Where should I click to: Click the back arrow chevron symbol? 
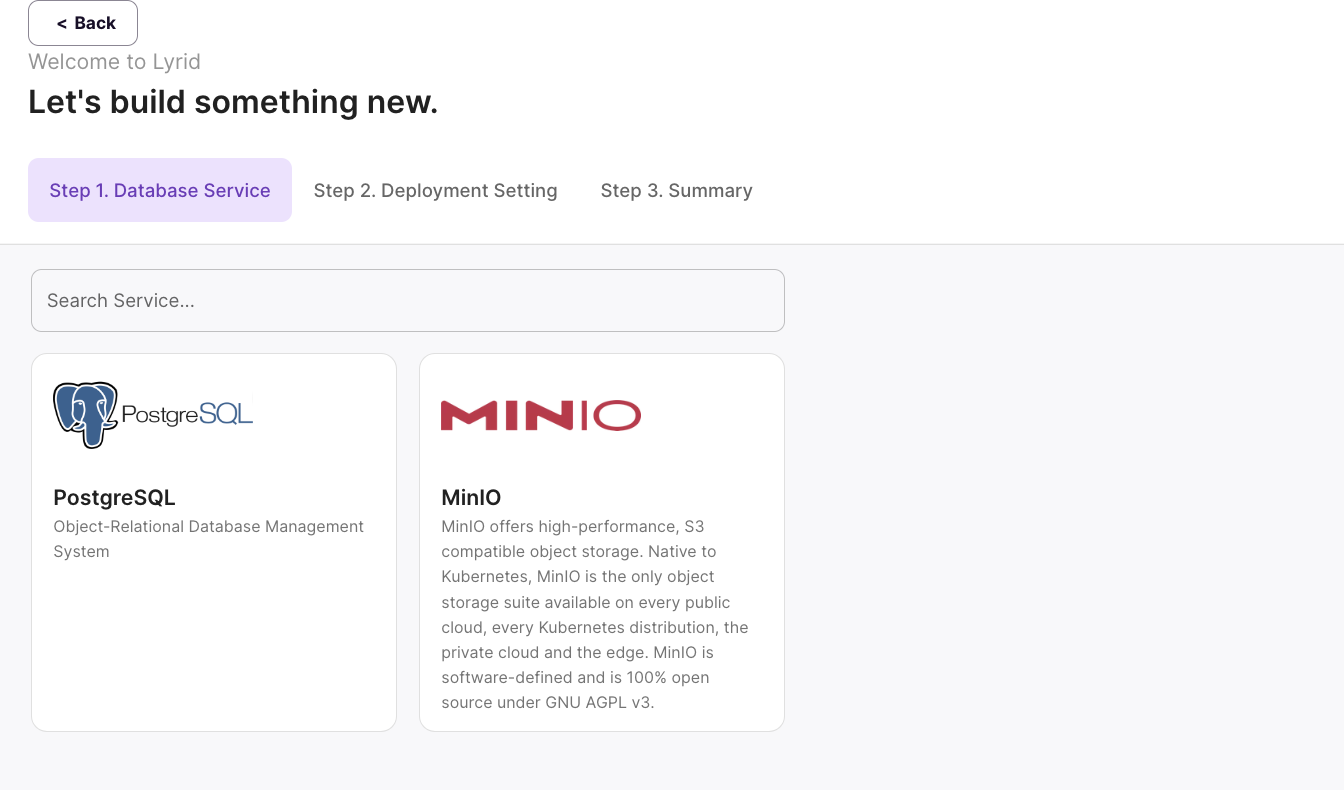[62, 24]
